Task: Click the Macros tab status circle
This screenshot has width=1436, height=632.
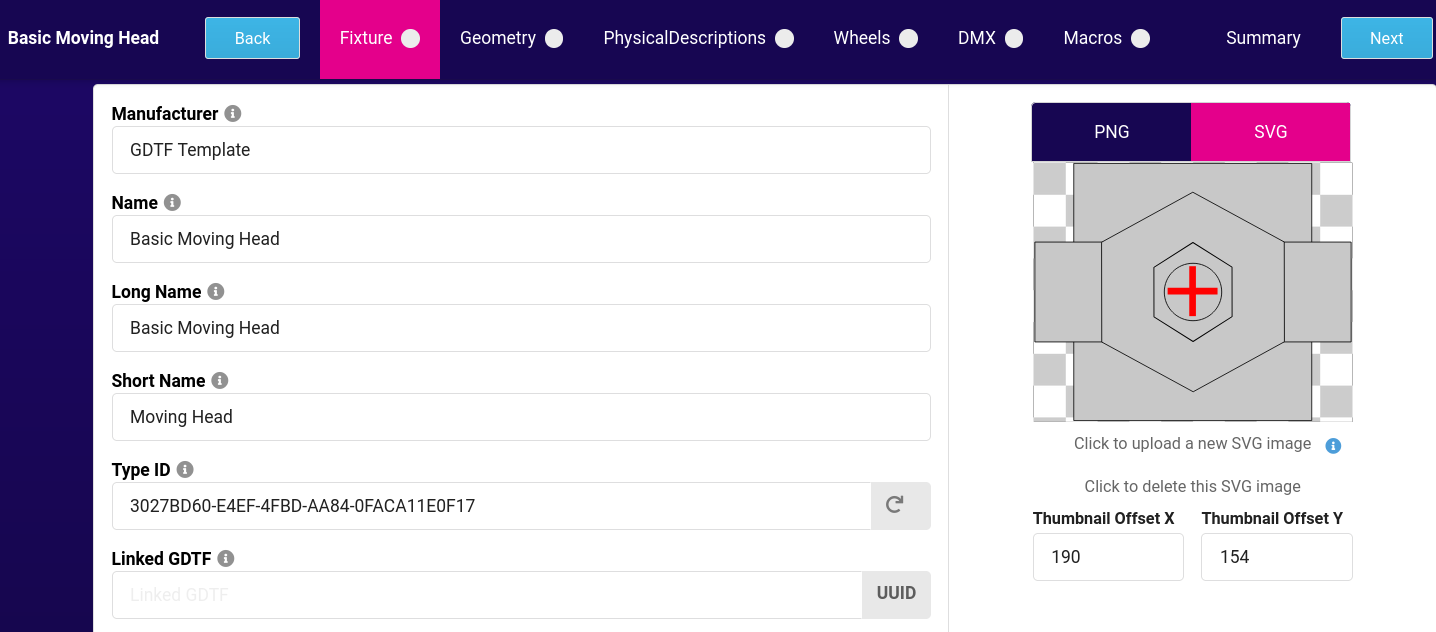Action: [x=1140, y=38]
